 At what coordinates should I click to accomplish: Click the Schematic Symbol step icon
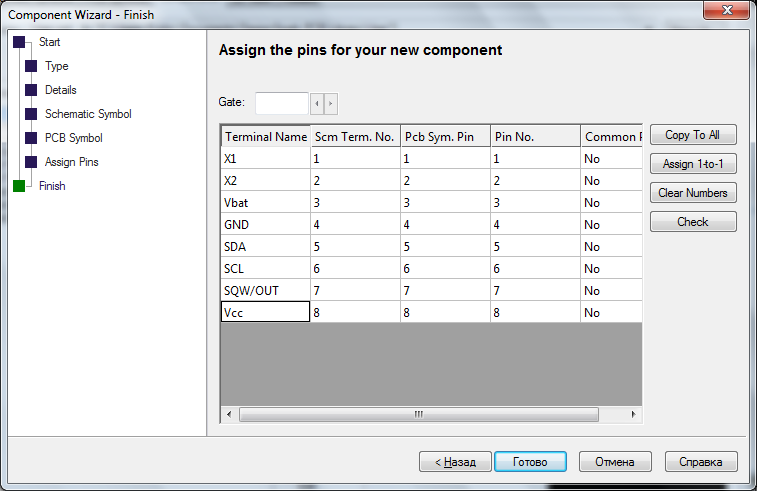click(31, 114)
